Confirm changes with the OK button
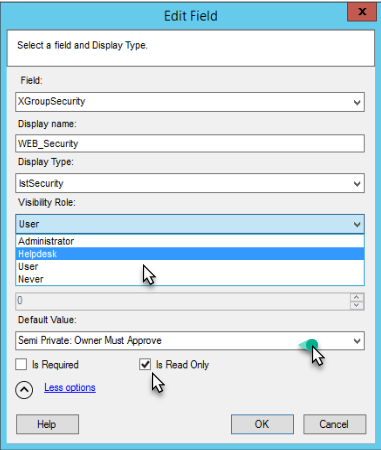This screenshot has height=450, width=381. coord(262,424)
